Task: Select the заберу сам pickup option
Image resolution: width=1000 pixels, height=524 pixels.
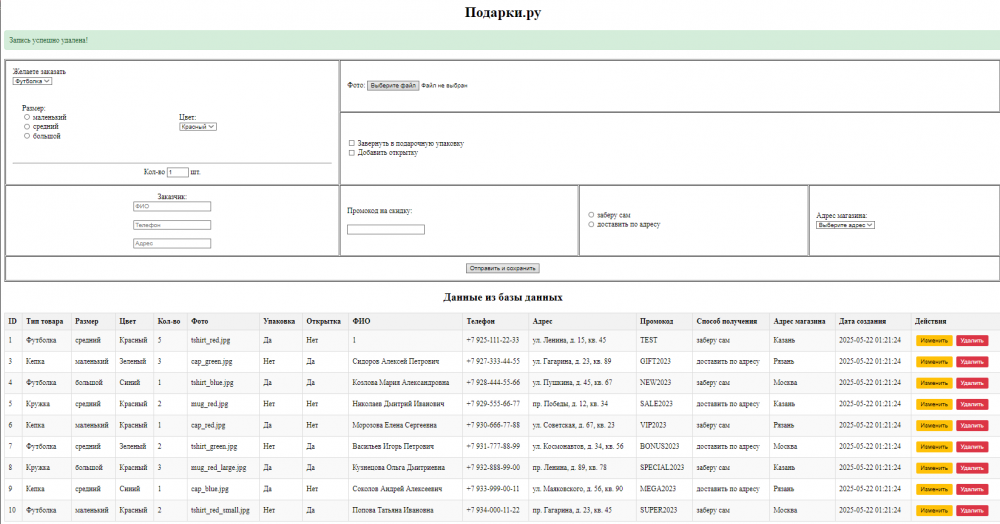Action: [591, 215]
